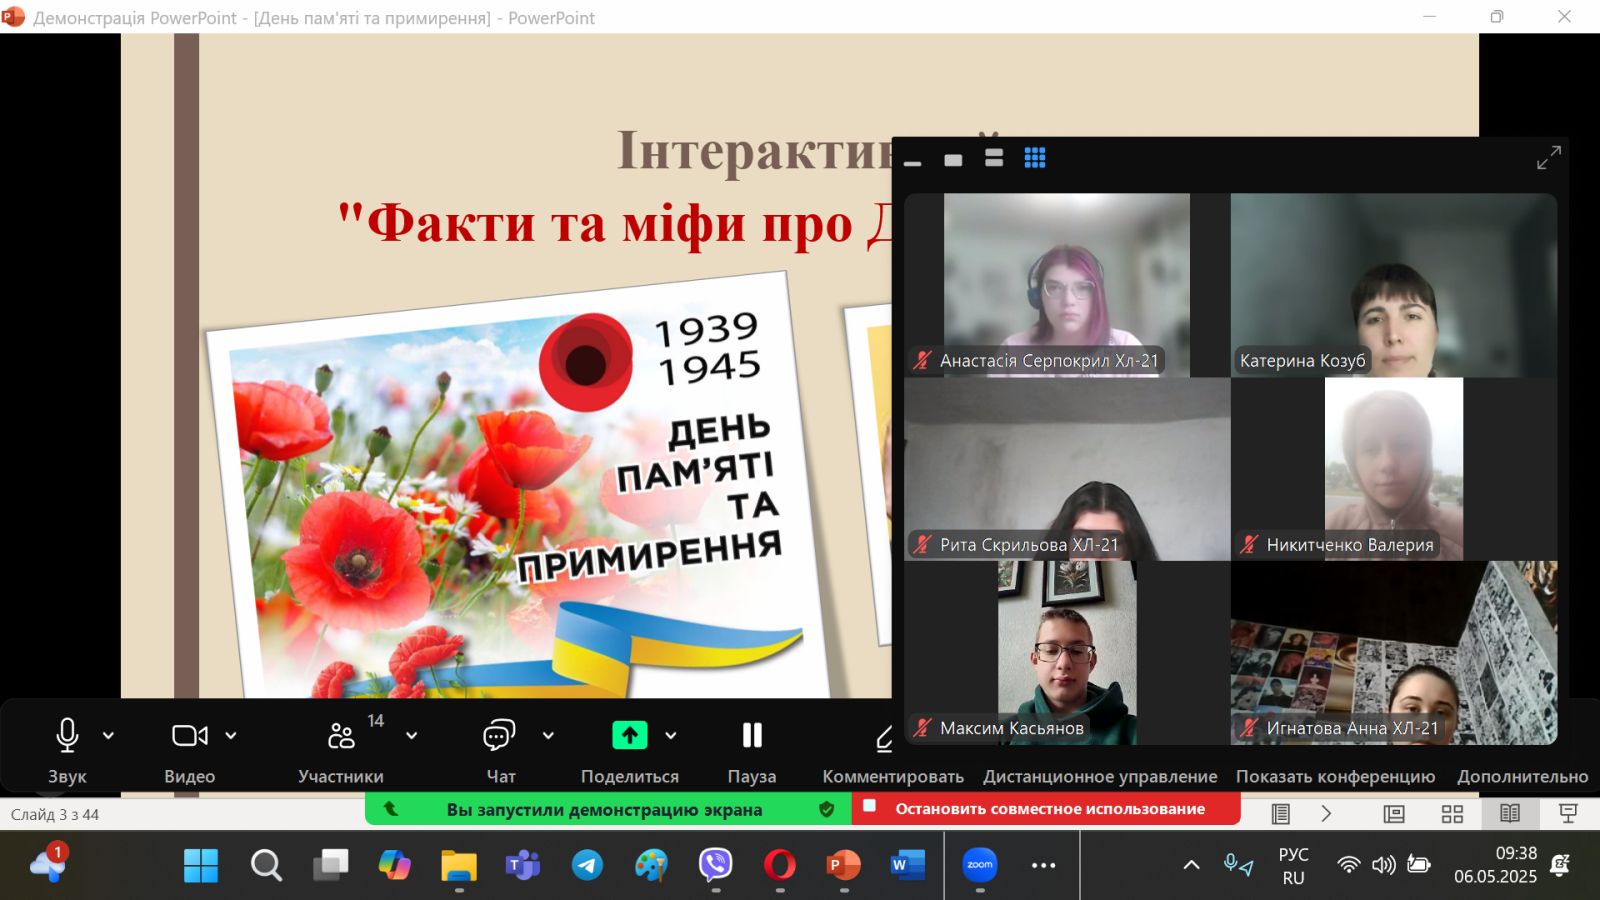Open volume speaker tray icon
The width and height of the screenshot is (1600, 900).
coord(1384,865)
